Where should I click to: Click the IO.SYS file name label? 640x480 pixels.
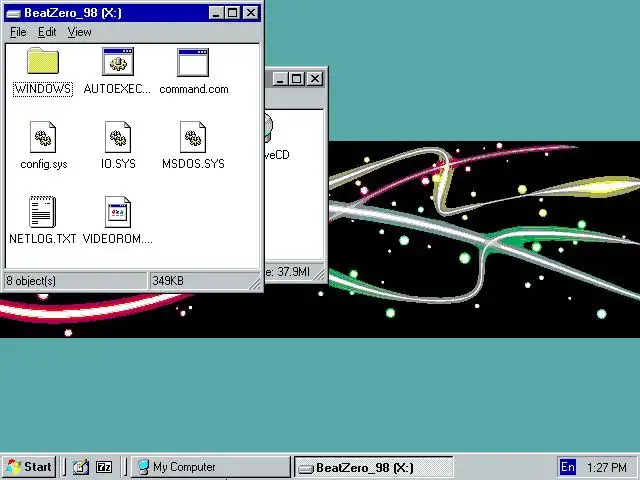[x=118, y=164]
